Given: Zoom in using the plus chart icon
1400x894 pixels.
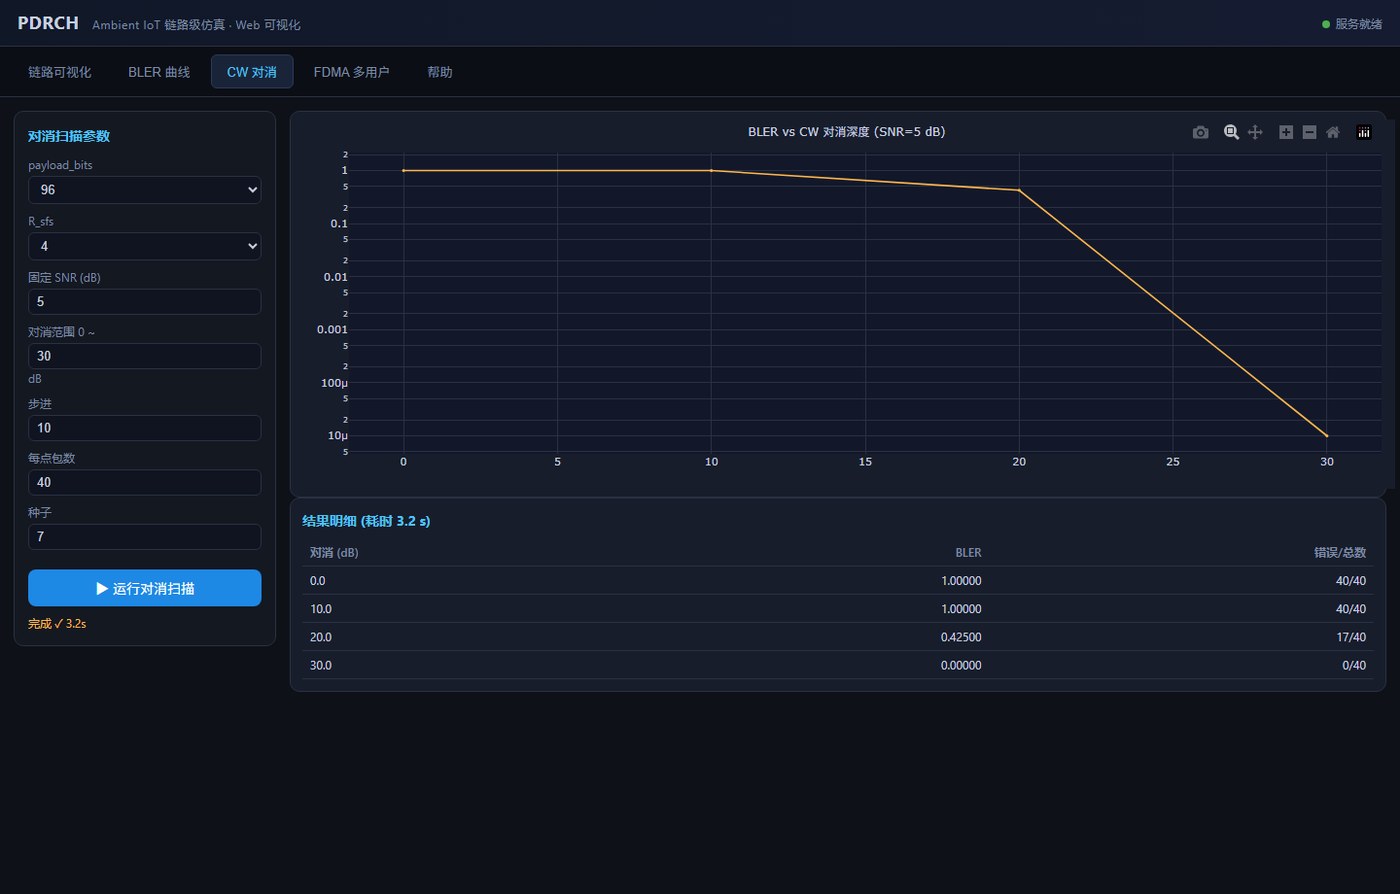Looking at the screenshot, I should tap(1286, 132).
